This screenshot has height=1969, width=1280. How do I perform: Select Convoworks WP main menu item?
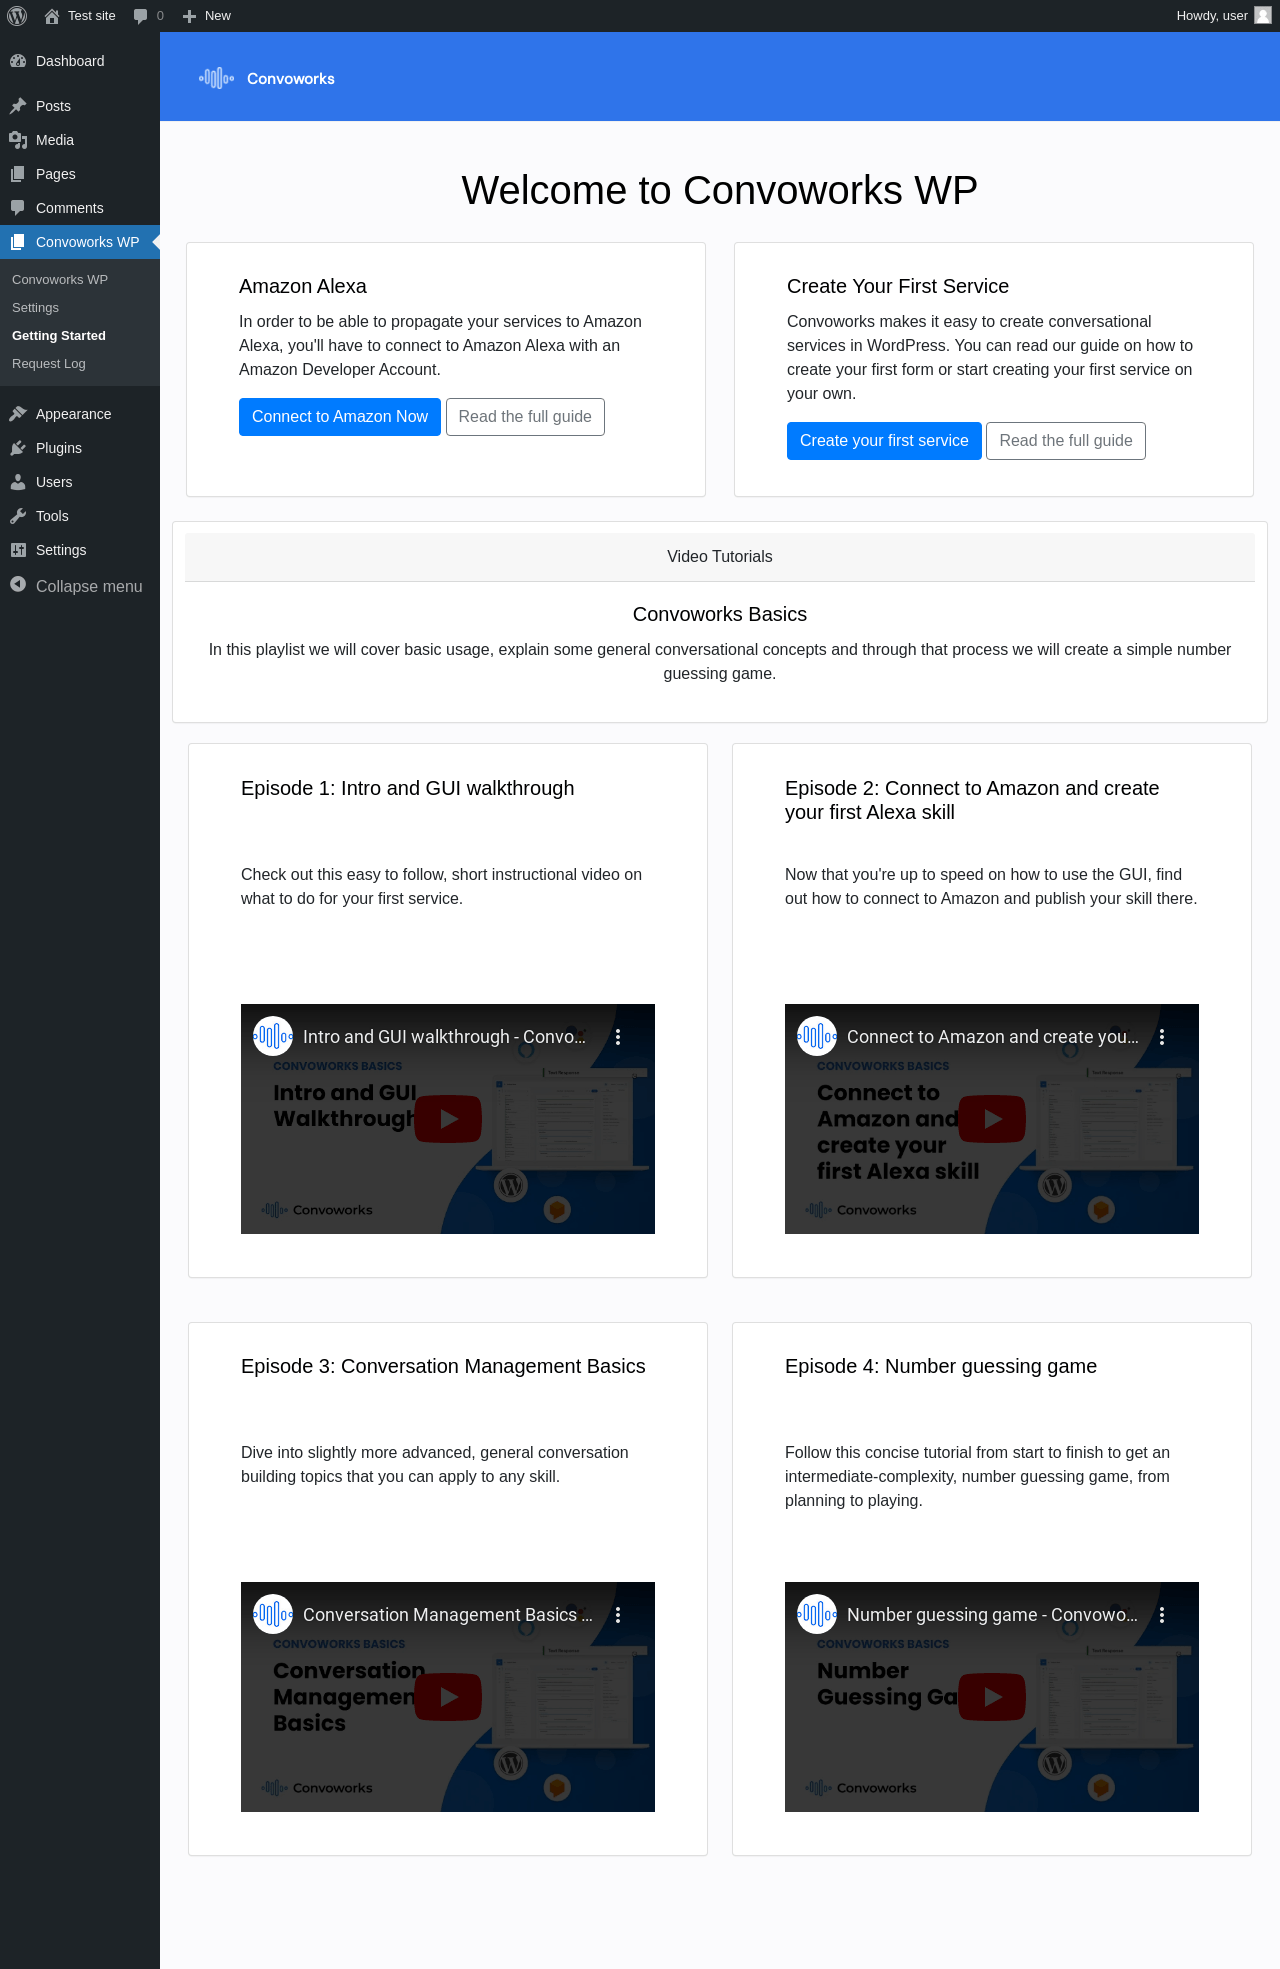pos(80,242)
